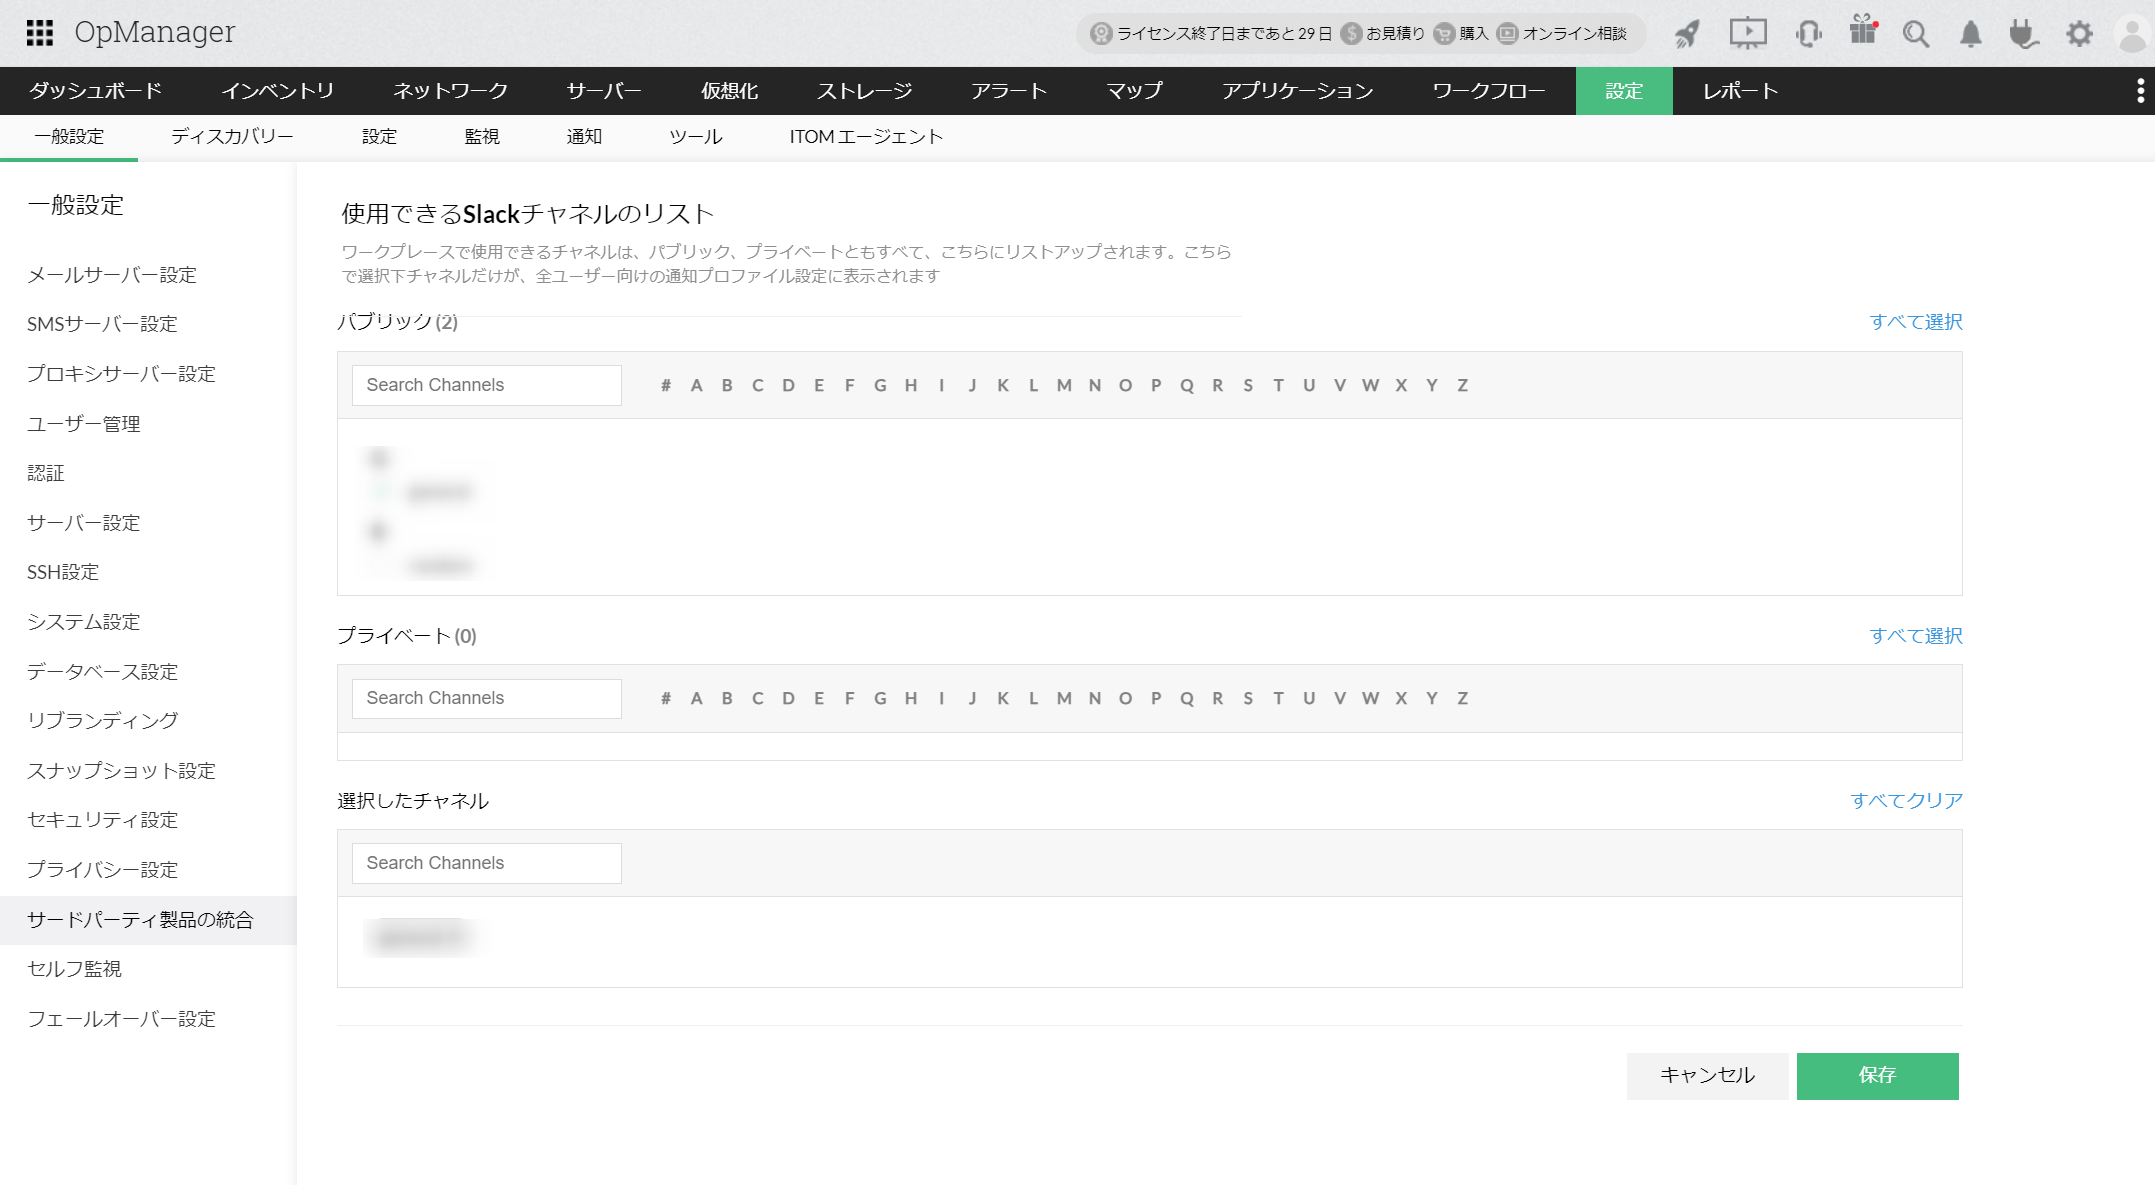Viewport: 2155px width, 1185px height.
Task: Check notifications via the bell icon
Action: pos(1970,33)
